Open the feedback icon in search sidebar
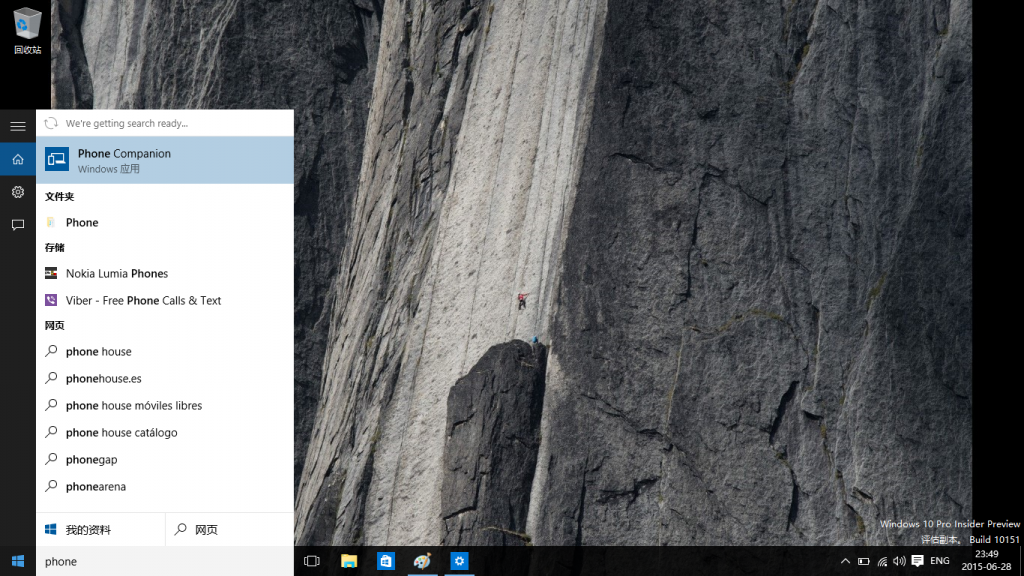Image resolution: width=1024 pixels, height=576 pixels. (x=18, y=225)
